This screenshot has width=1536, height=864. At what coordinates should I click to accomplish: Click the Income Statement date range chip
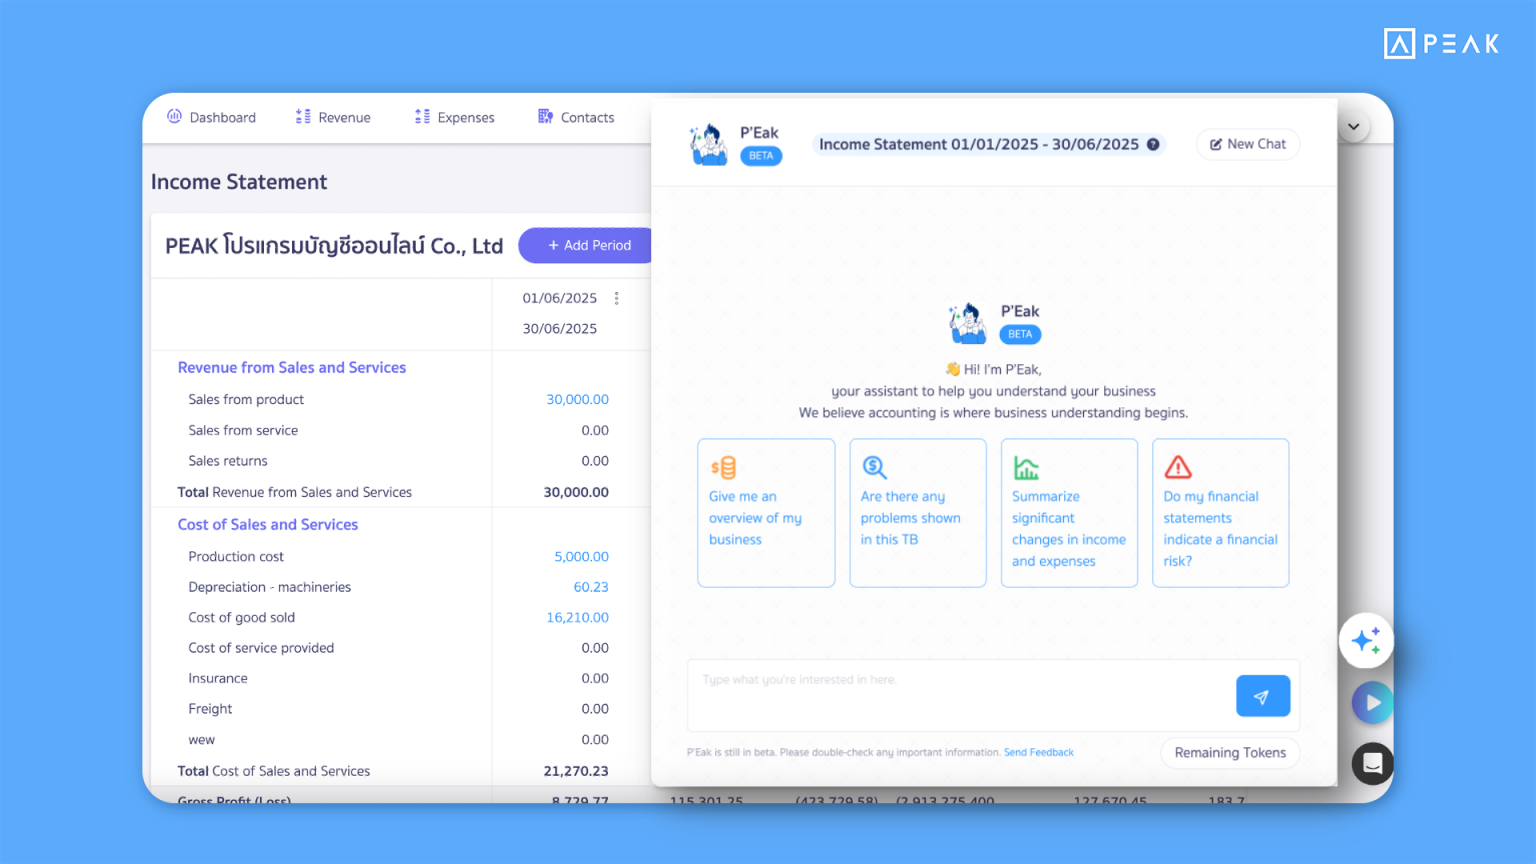(989, 144)
